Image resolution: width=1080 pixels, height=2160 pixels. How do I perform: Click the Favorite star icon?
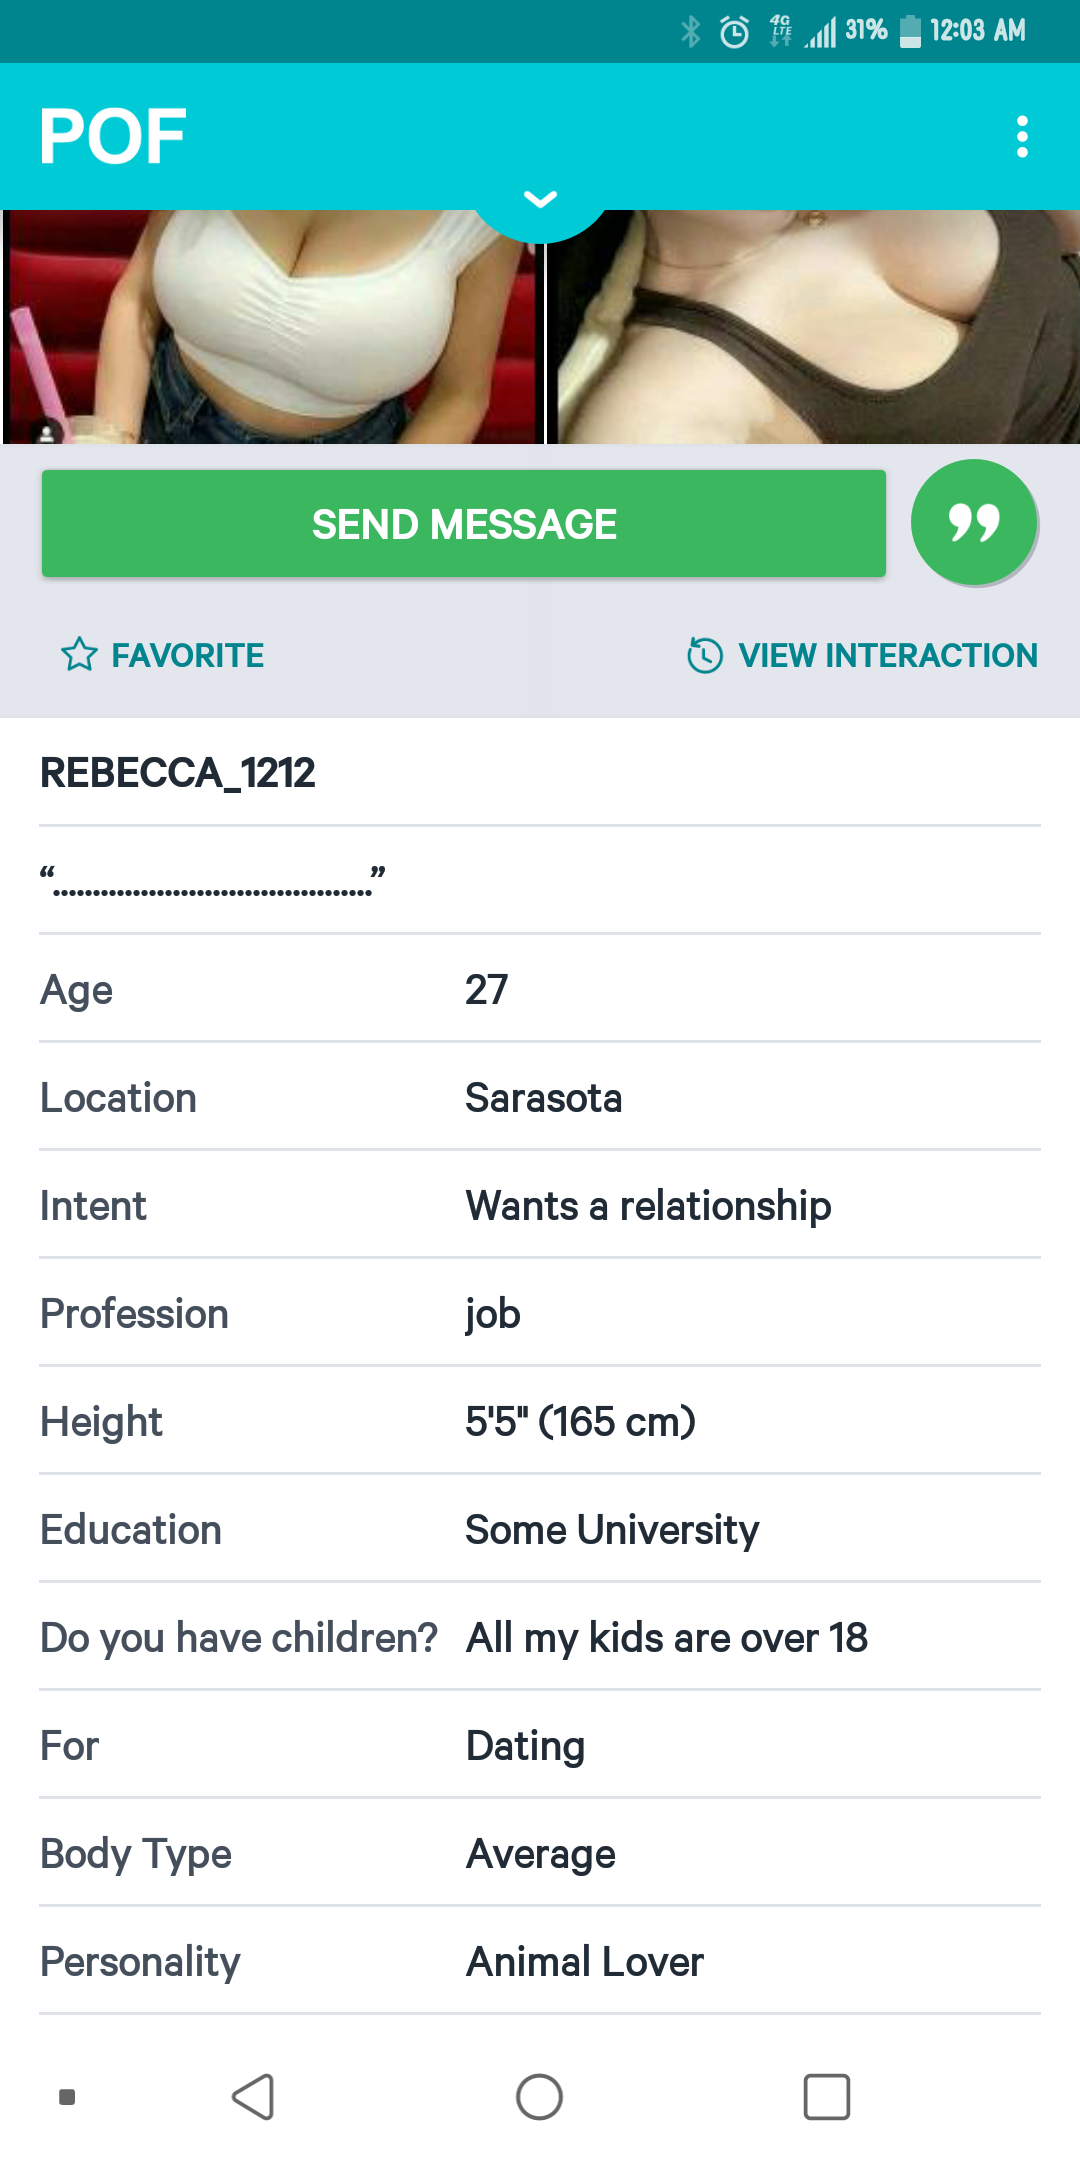79,656
